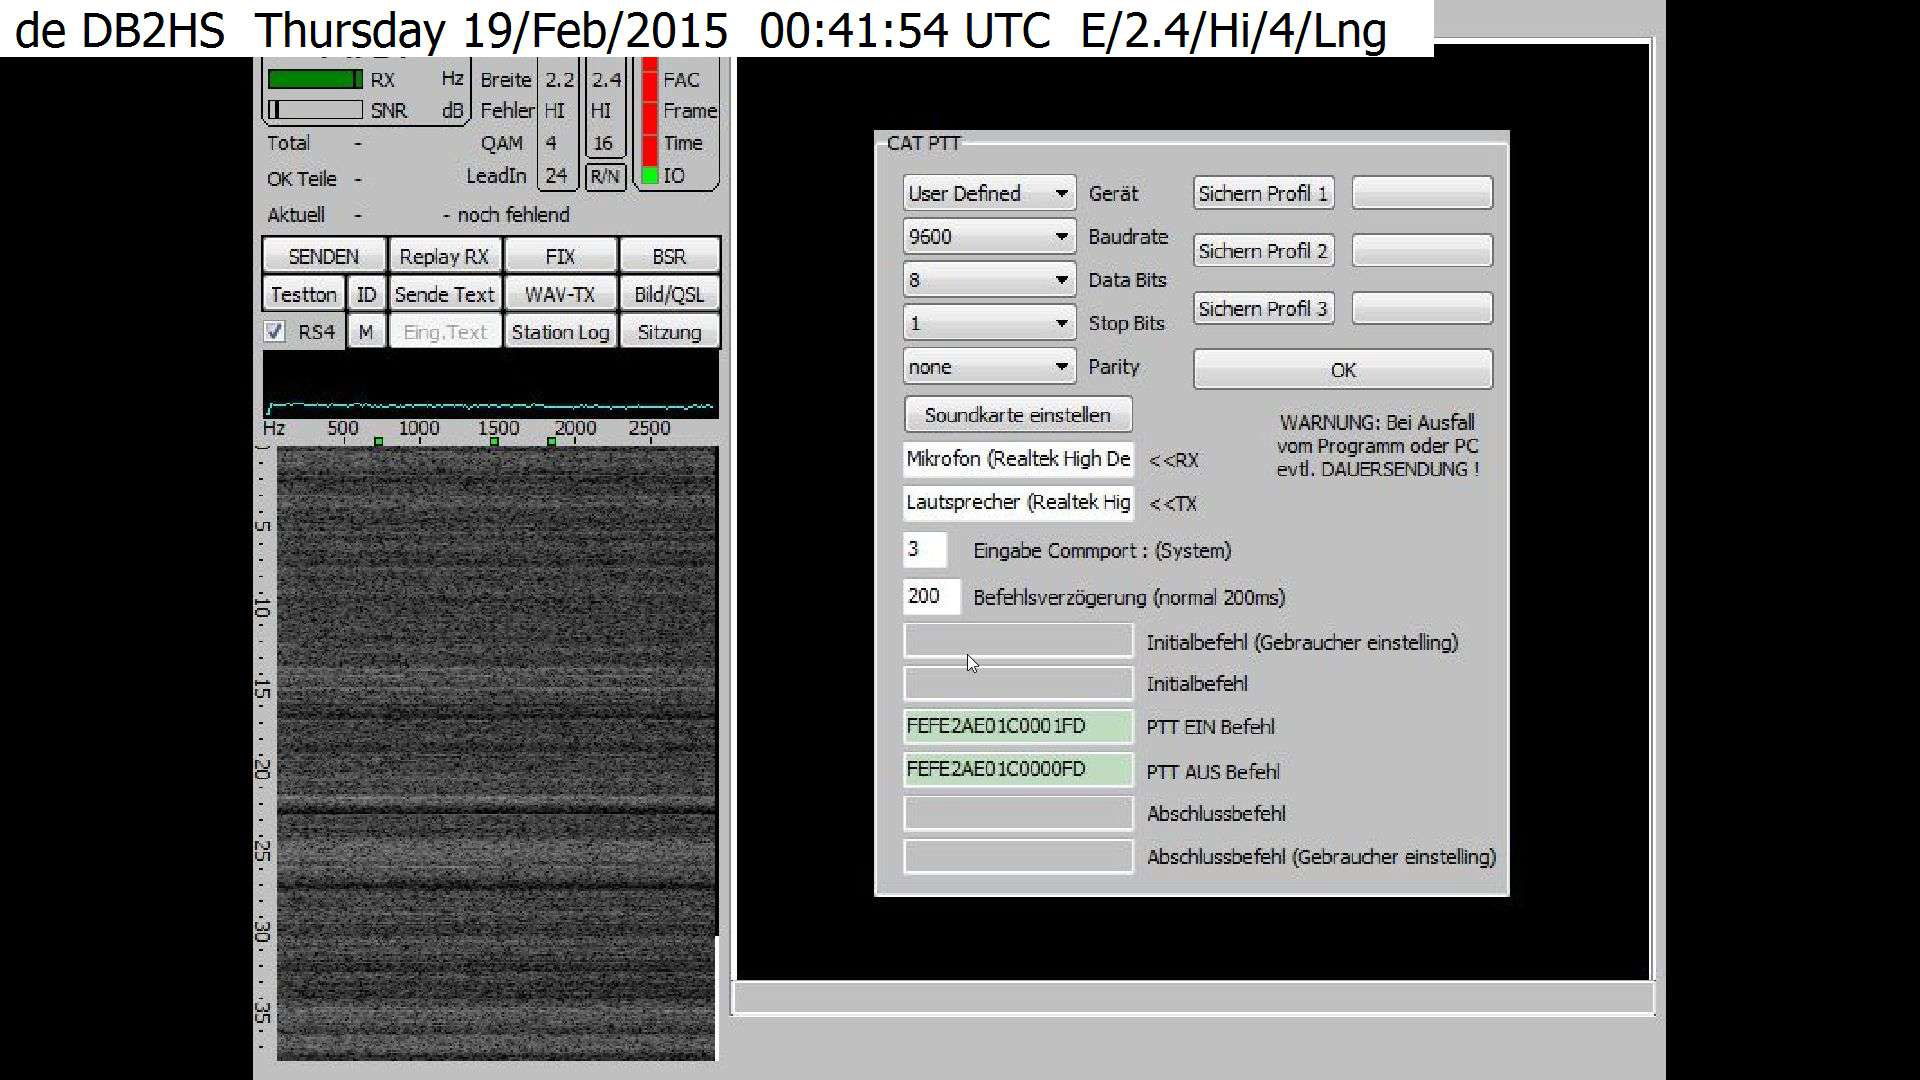Click the Eingabe Commport number field
This screenshot has width=1920, height=1080.
coord(924,549)
